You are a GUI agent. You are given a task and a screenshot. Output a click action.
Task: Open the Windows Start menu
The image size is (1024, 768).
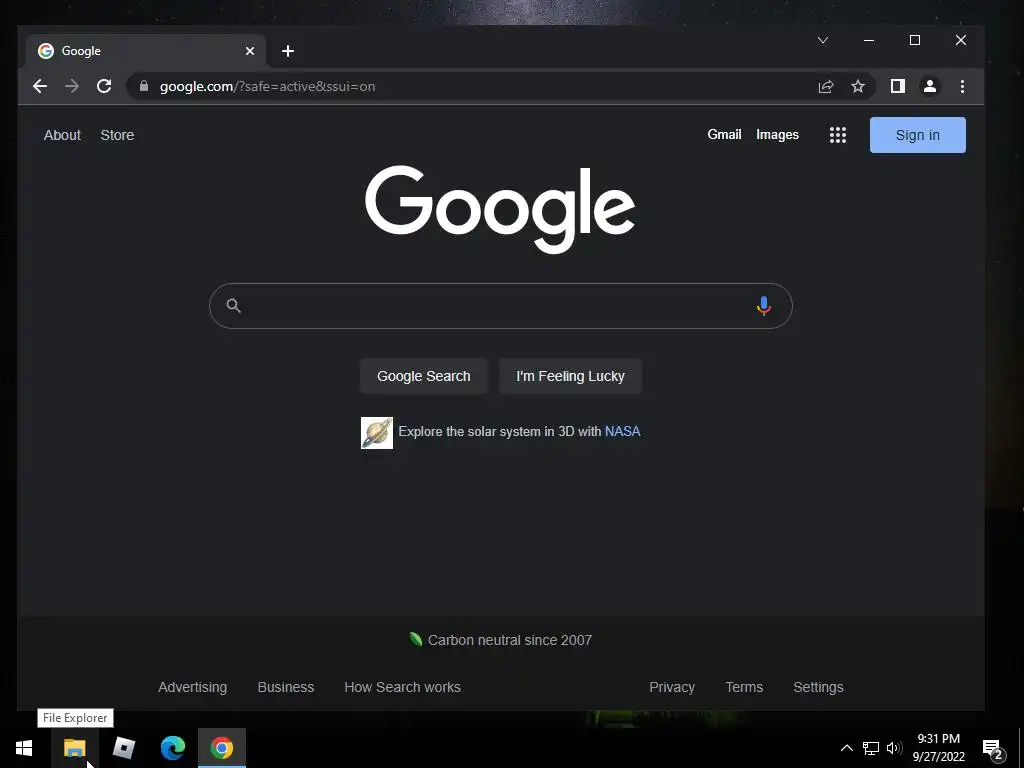click(x=24, y=748)
